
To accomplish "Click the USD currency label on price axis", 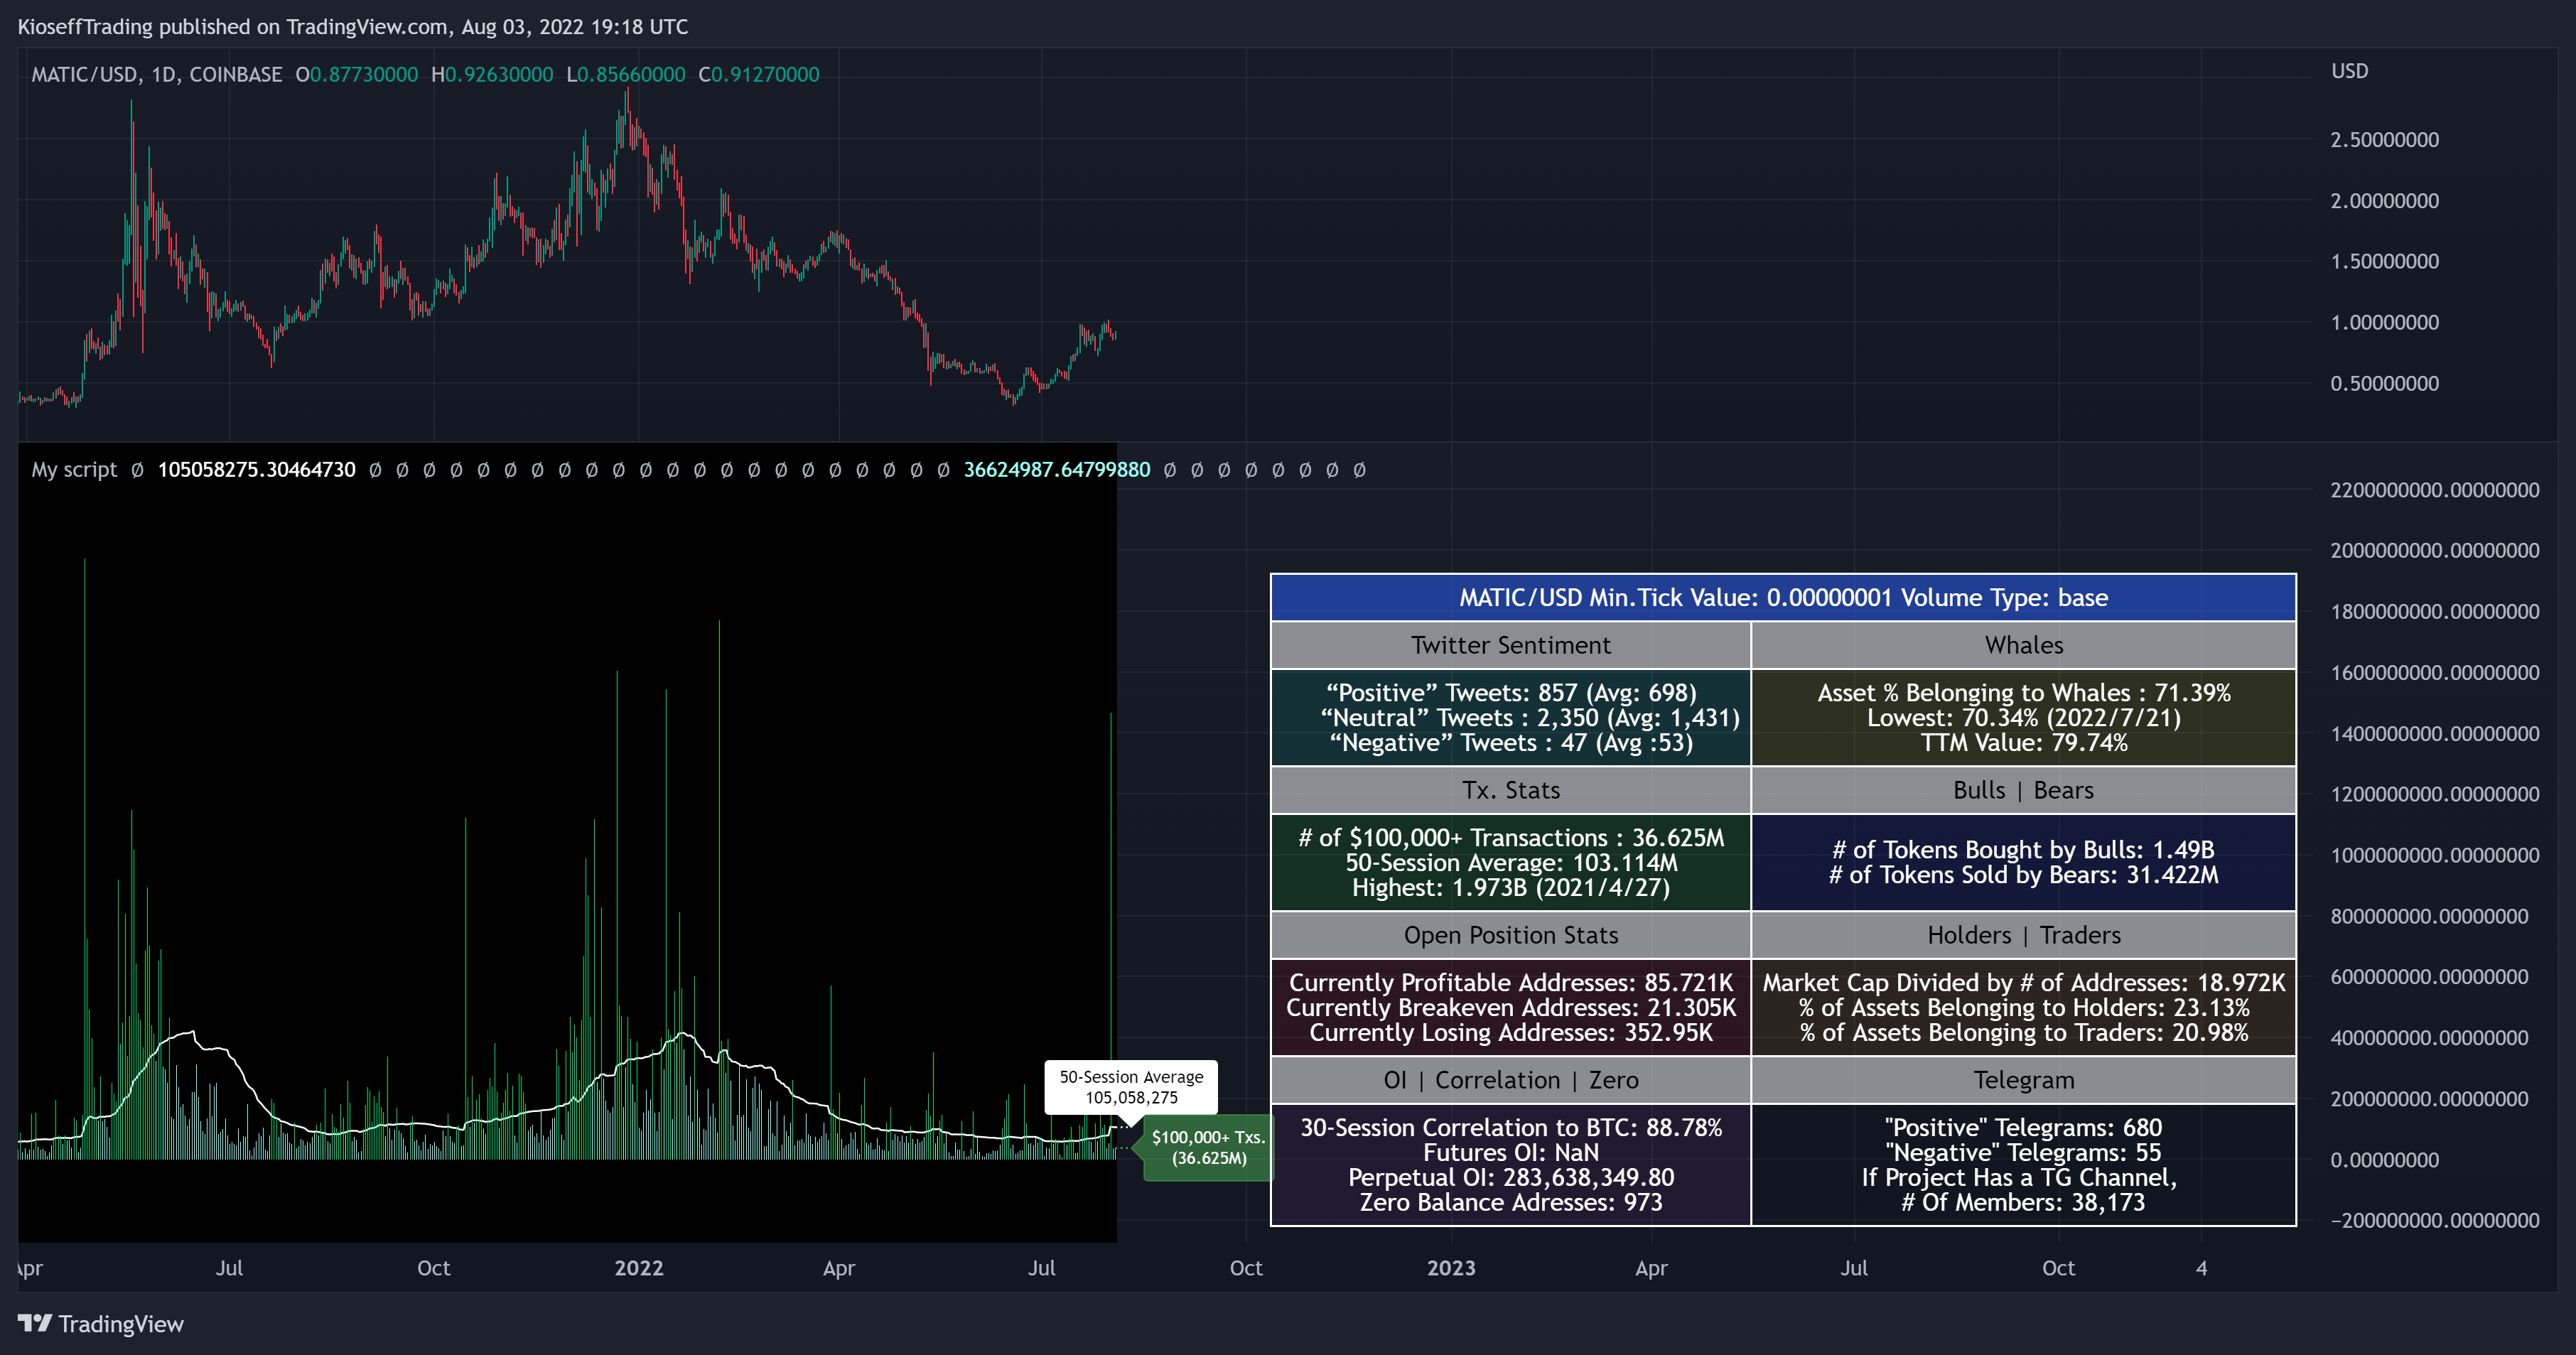I will tap(2349, 71).
